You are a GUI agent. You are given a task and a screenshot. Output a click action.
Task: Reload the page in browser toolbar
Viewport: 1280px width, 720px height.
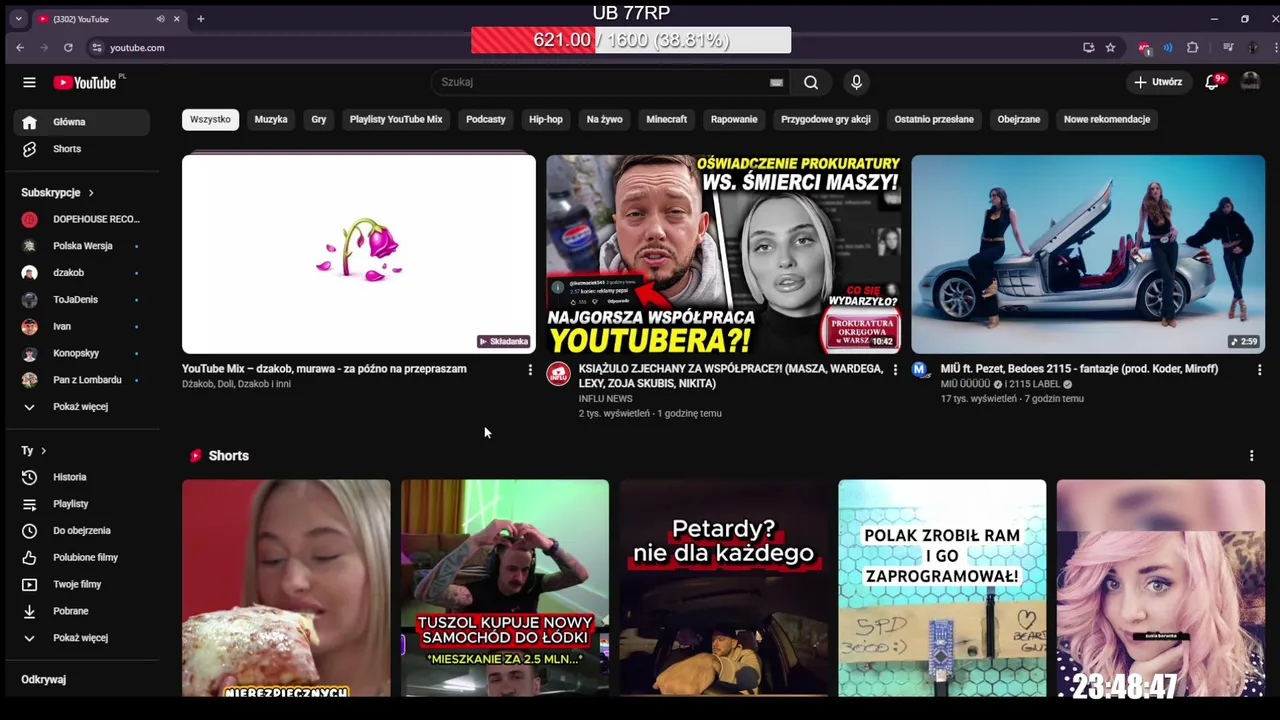(x=68, y=47)
